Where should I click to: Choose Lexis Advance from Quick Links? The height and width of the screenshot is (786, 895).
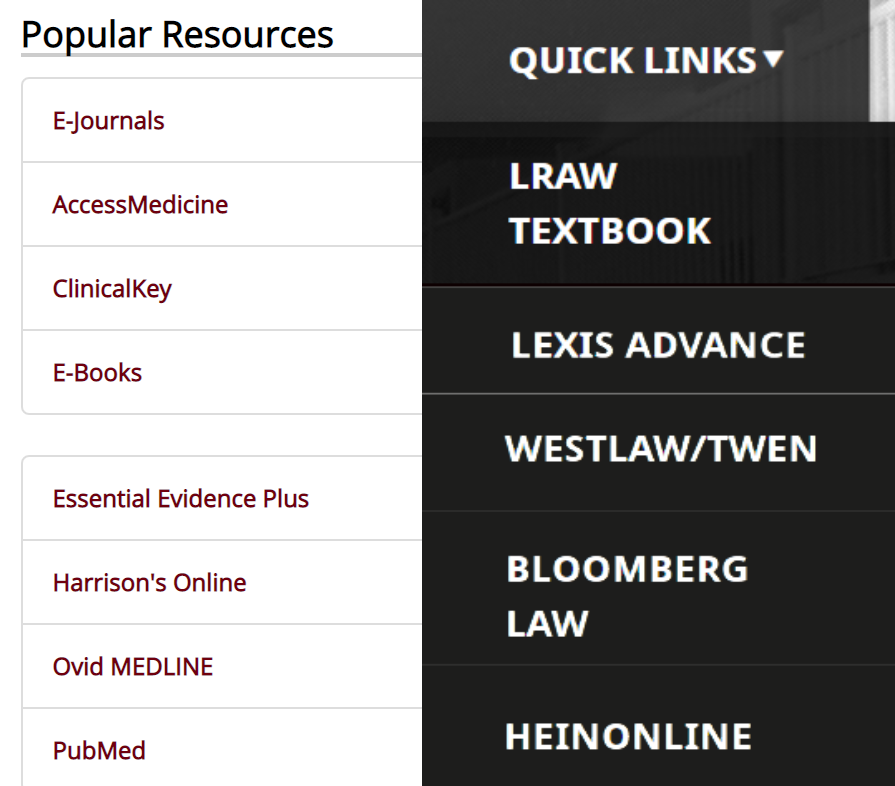[x=658, y=345]
